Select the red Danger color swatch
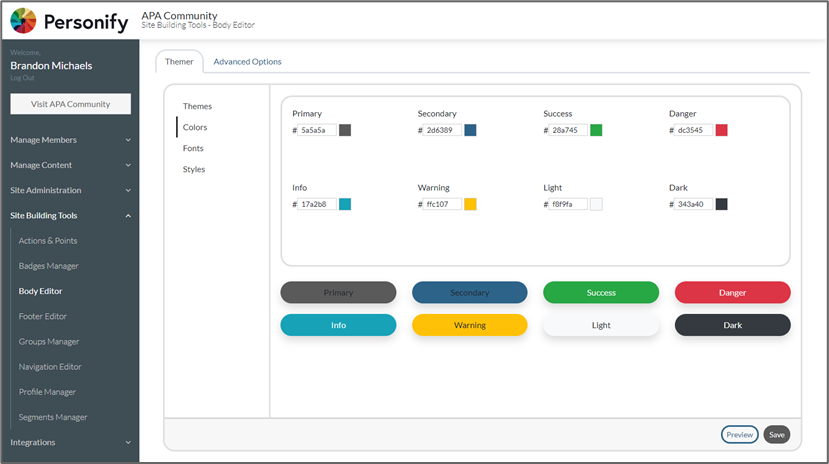 721,130
